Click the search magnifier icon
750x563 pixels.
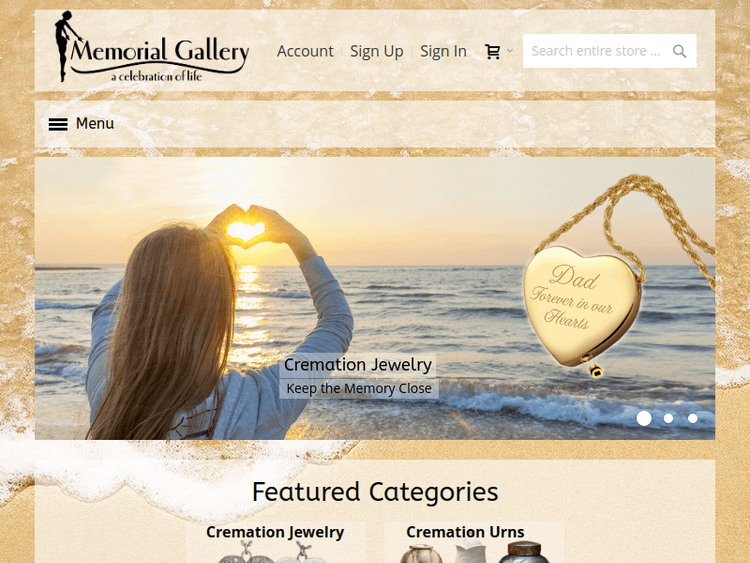pos(679,51)
